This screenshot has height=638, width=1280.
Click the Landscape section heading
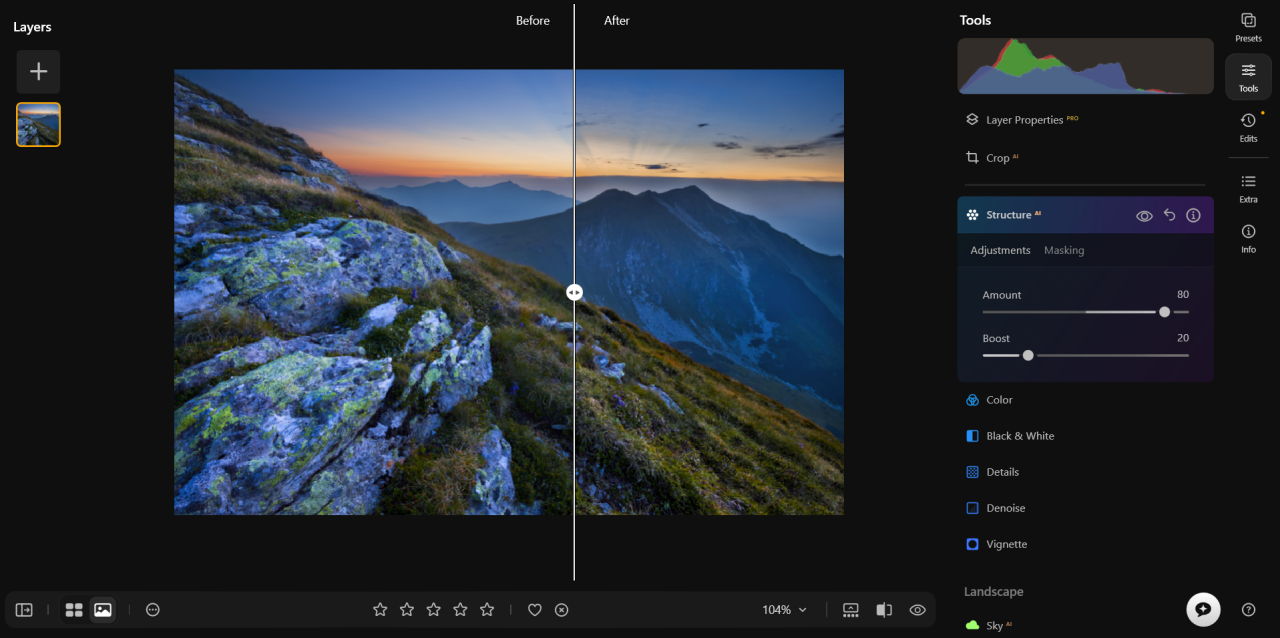[993, 591]
